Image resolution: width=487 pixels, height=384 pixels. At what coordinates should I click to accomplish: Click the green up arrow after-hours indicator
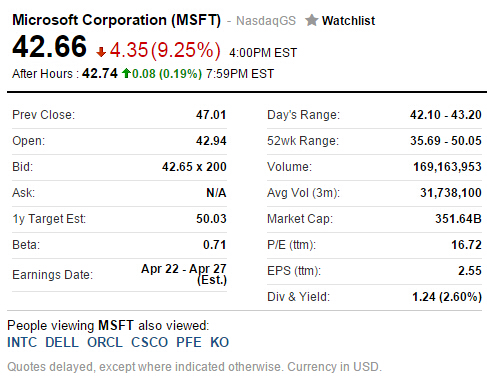(x=126, y=73)
